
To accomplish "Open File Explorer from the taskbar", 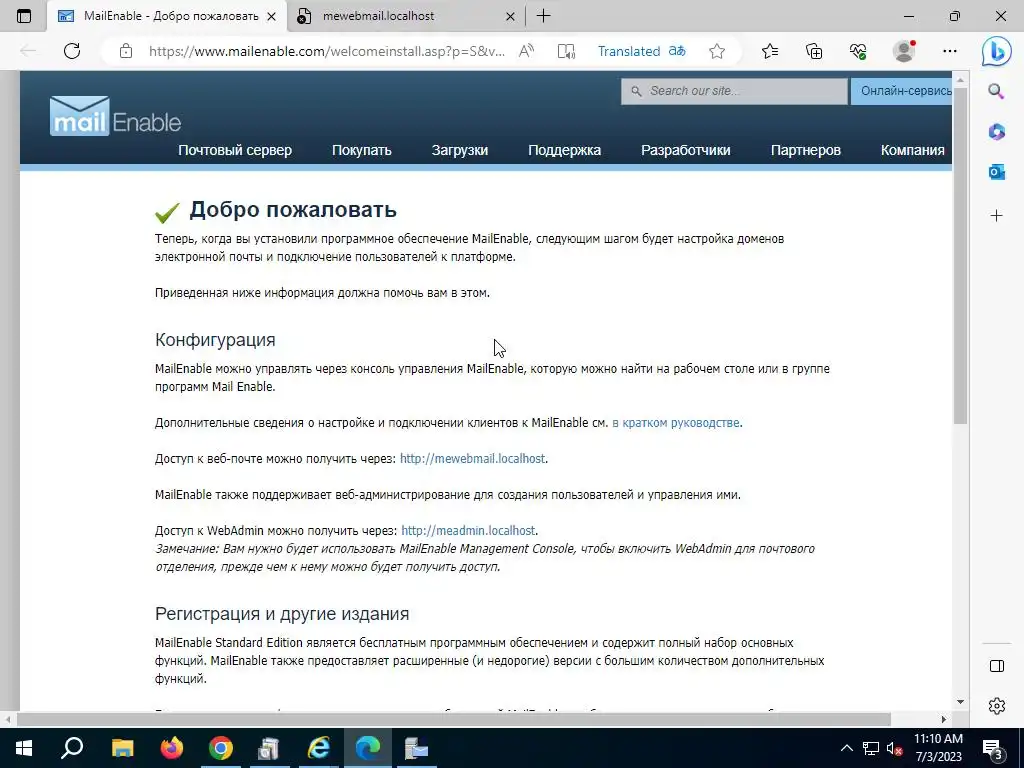I will point(122,748).
